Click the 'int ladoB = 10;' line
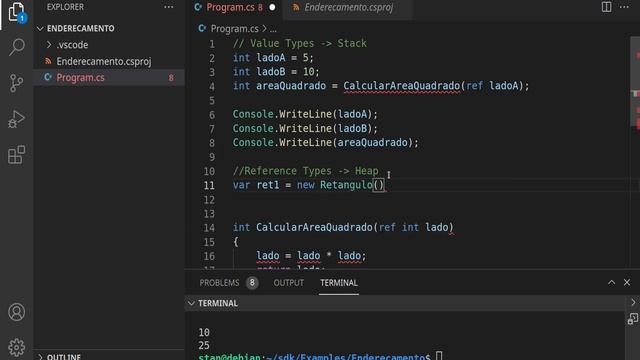The image size is (640, 360). (x=276, y=72)
